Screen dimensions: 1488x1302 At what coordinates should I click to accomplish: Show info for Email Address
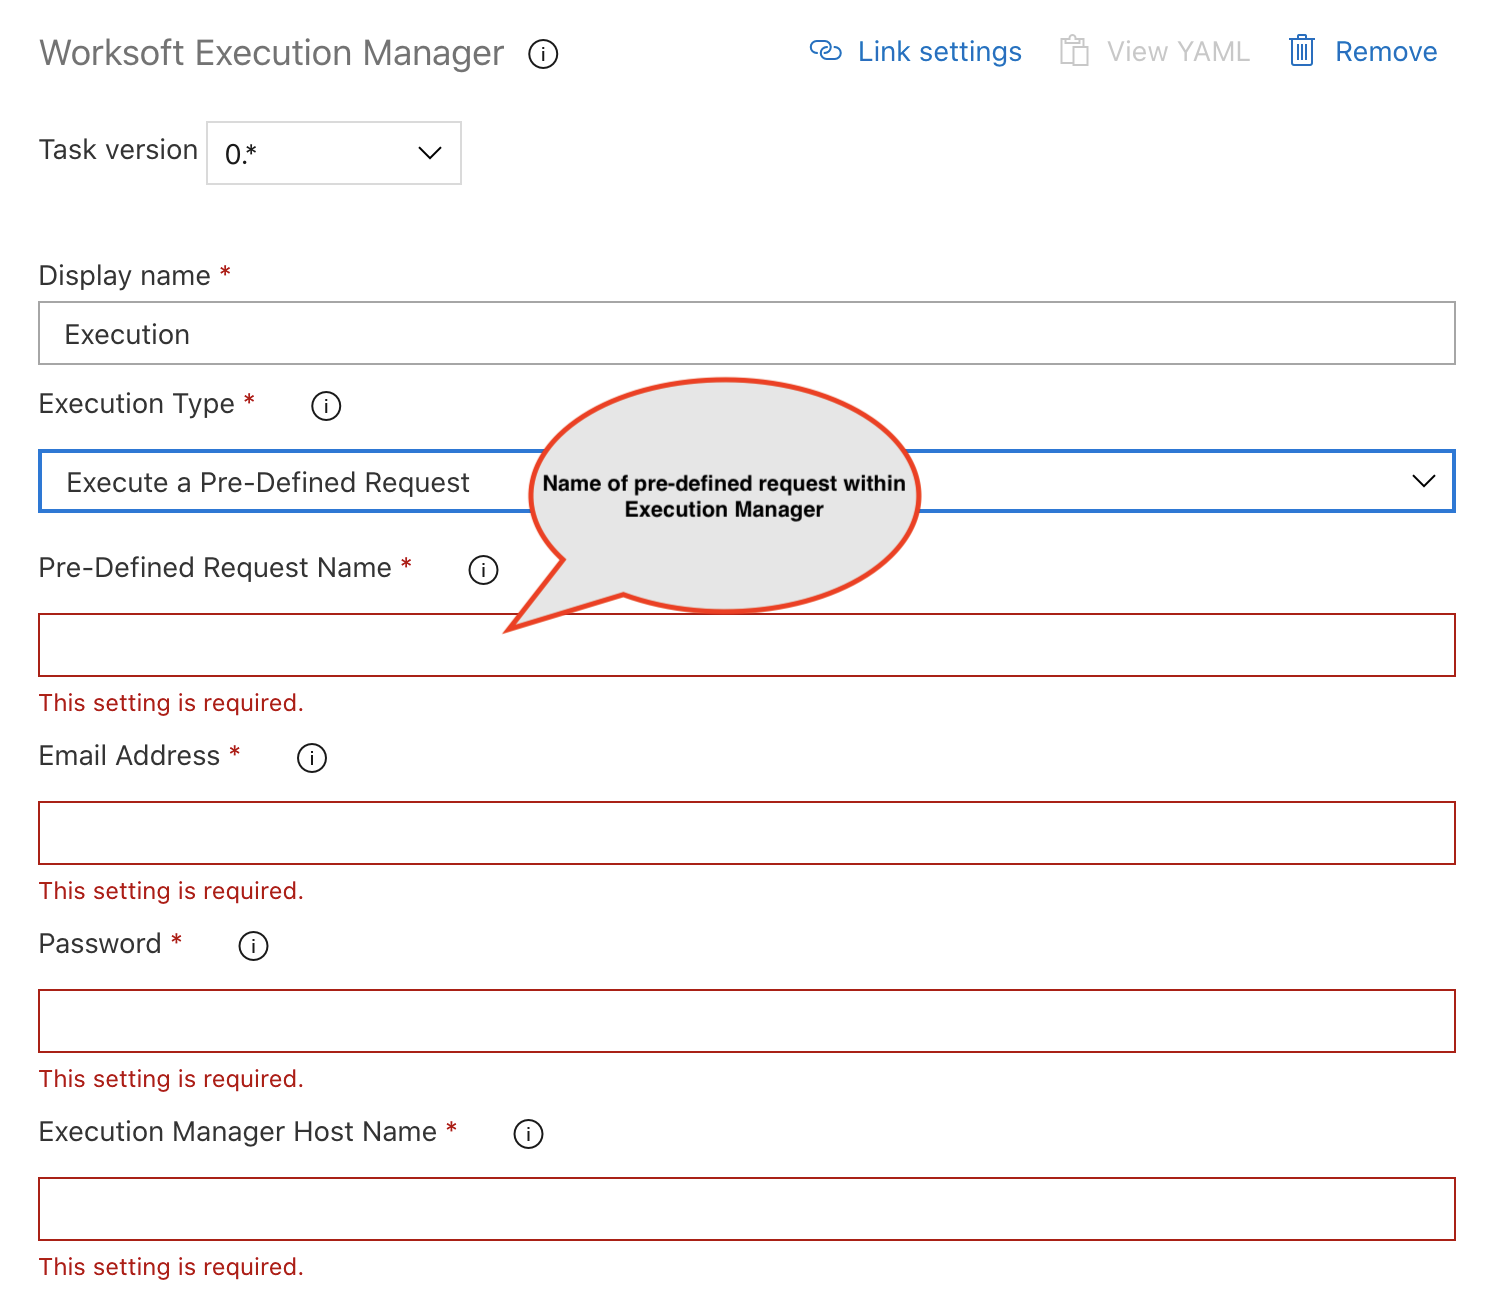coord(312,758)
